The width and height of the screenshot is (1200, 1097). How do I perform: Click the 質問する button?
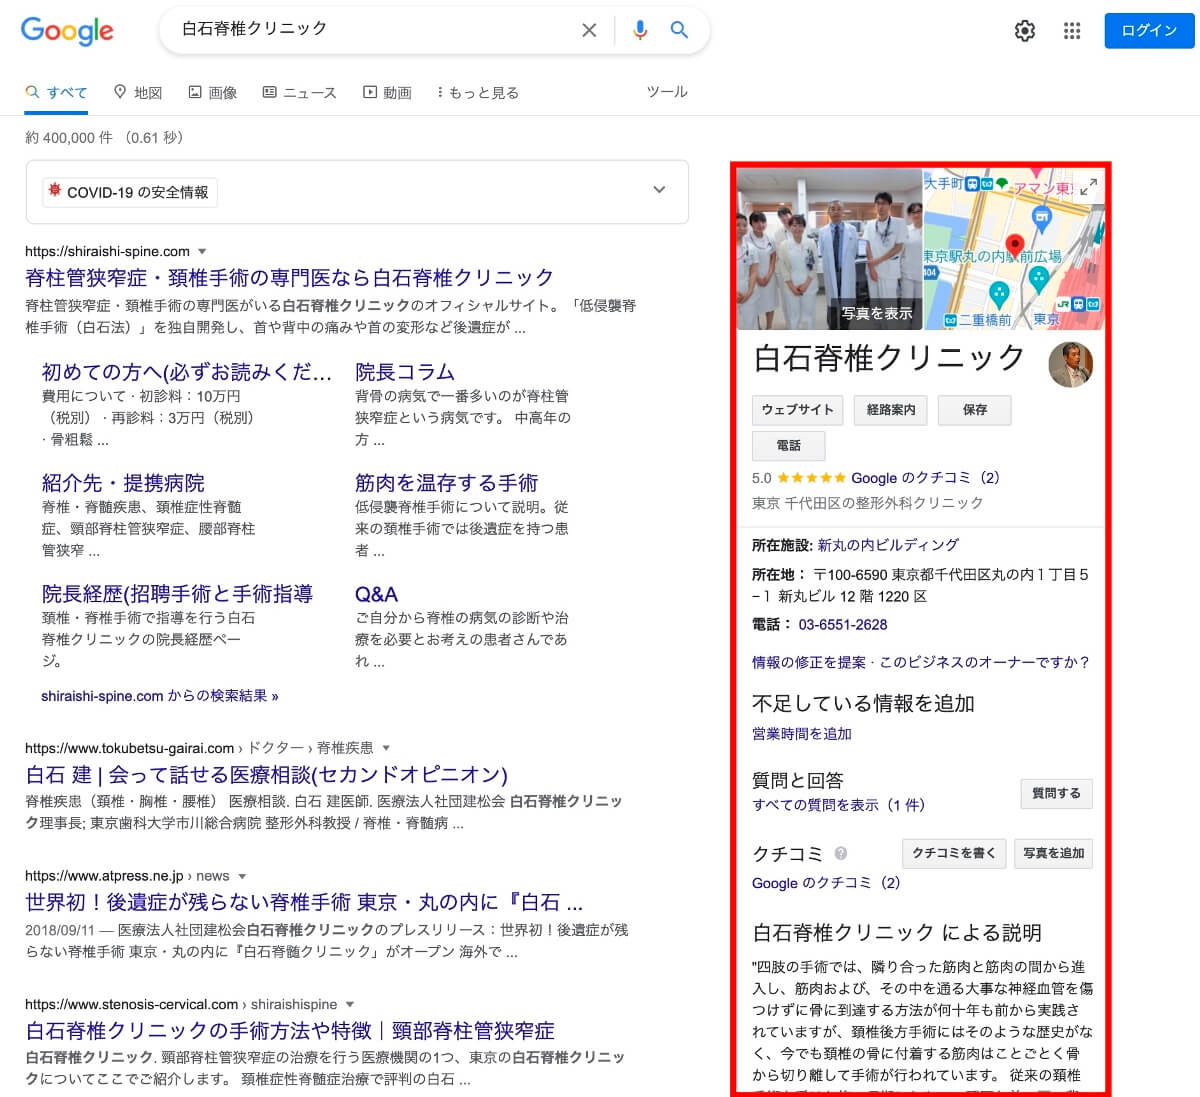pyautogui.click(x=1056, y=793)
